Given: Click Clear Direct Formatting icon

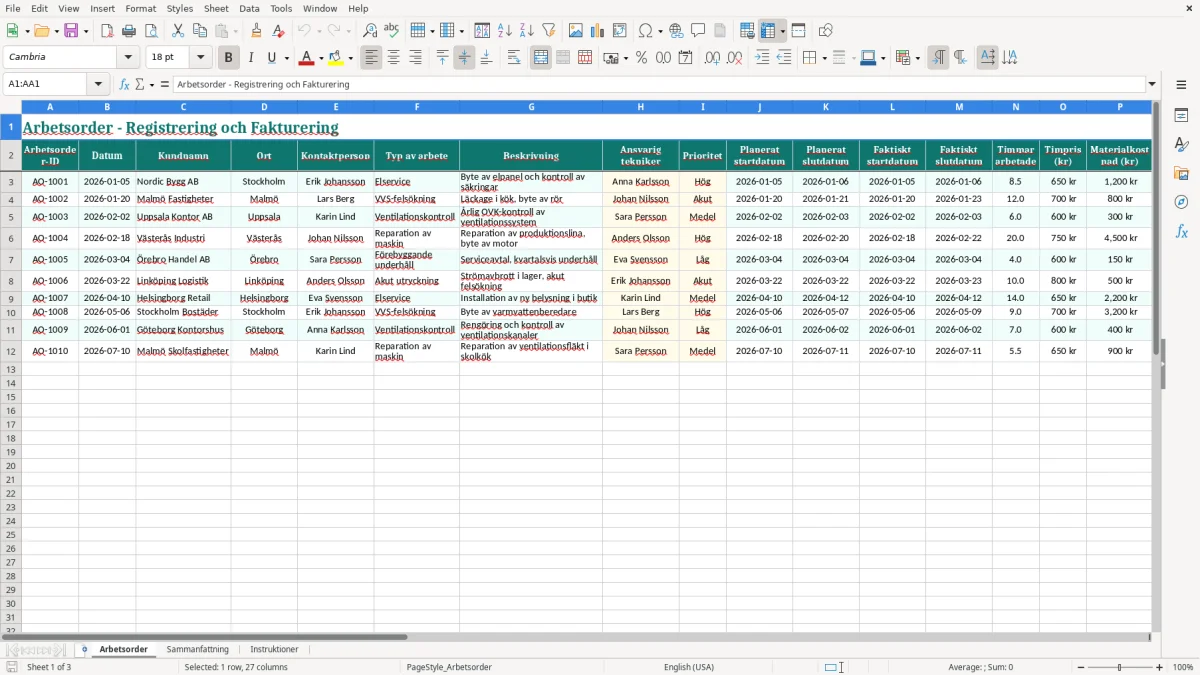Looking at the screenshot, I should point(279,31).
